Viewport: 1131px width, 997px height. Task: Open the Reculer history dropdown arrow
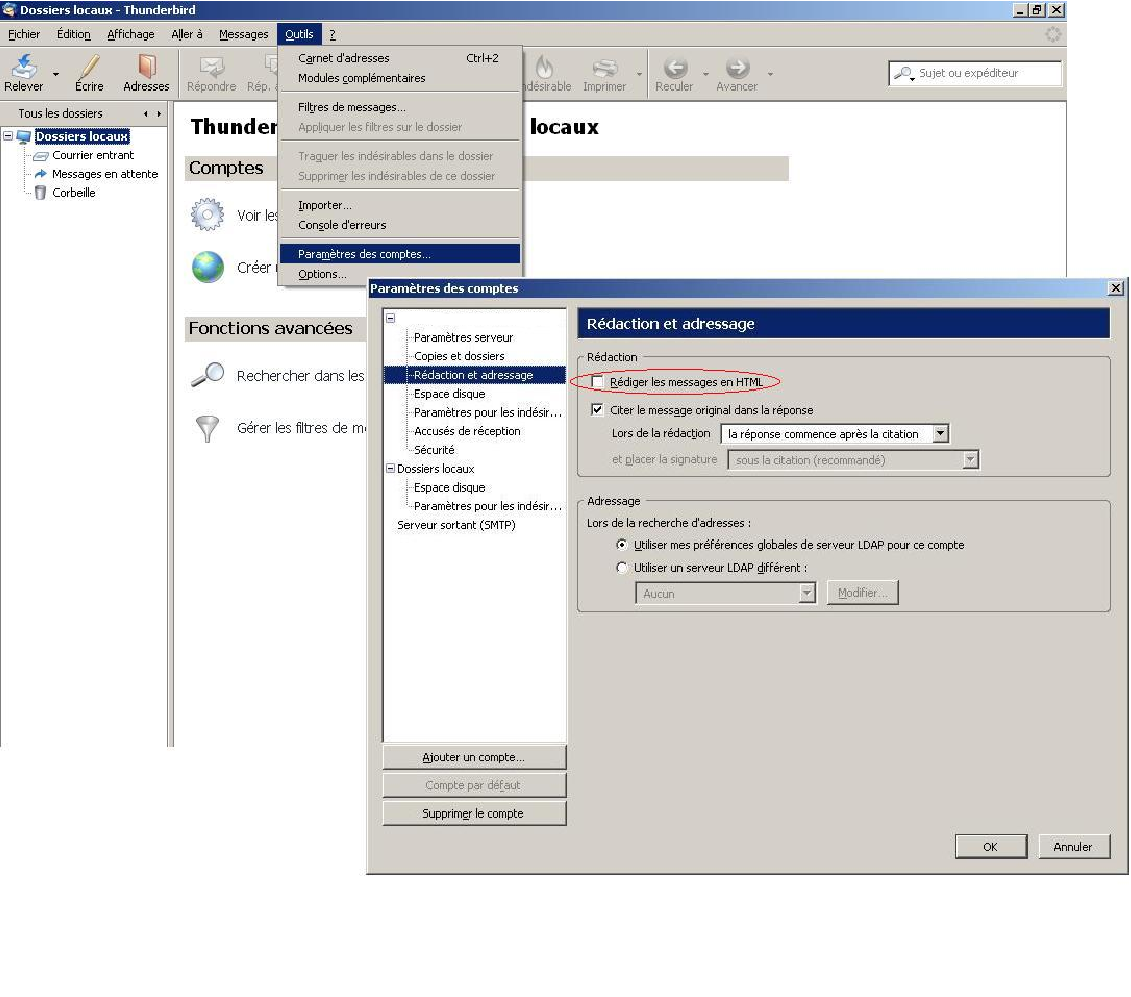pos(705,74)
